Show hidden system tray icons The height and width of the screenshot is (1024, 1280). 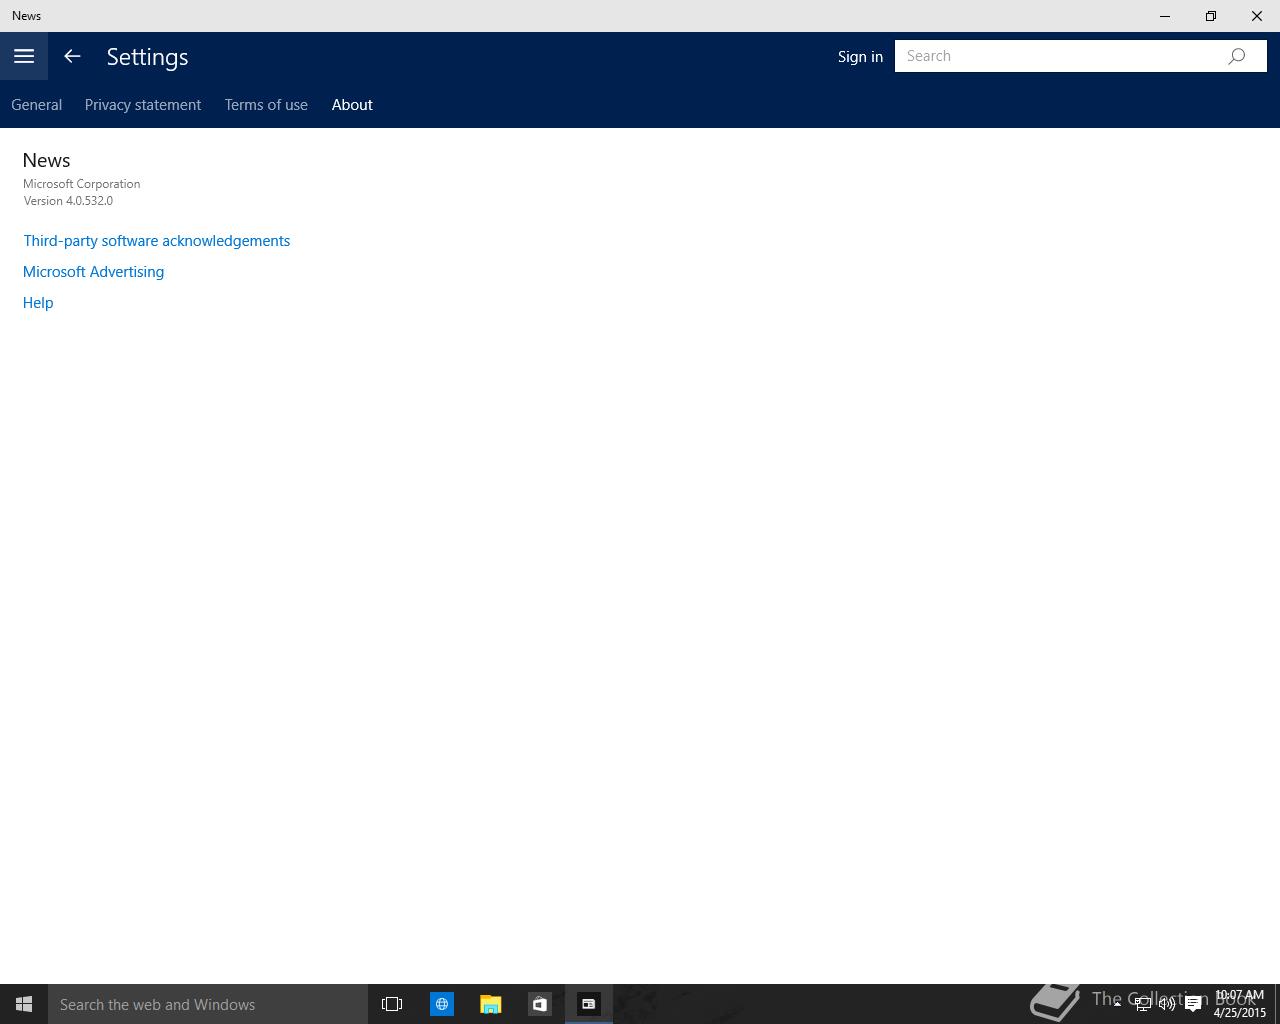(x=1117, y=1004)
